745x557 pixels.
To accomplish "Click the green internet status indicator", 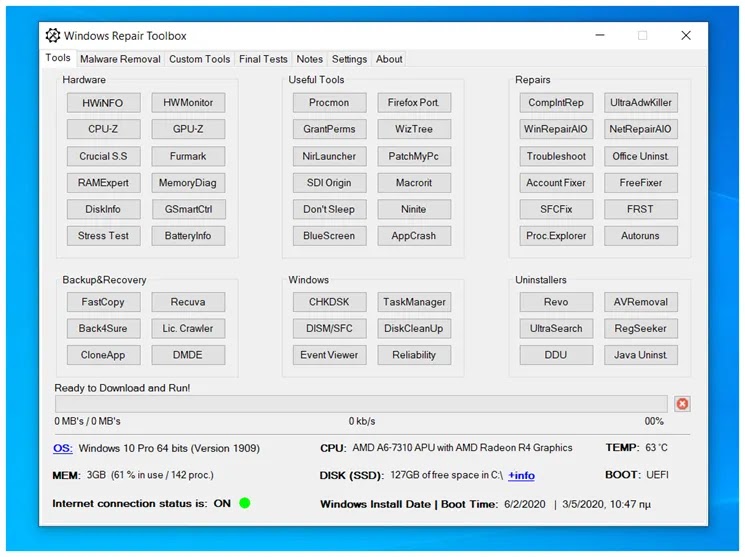I will [x=245, y=503].
